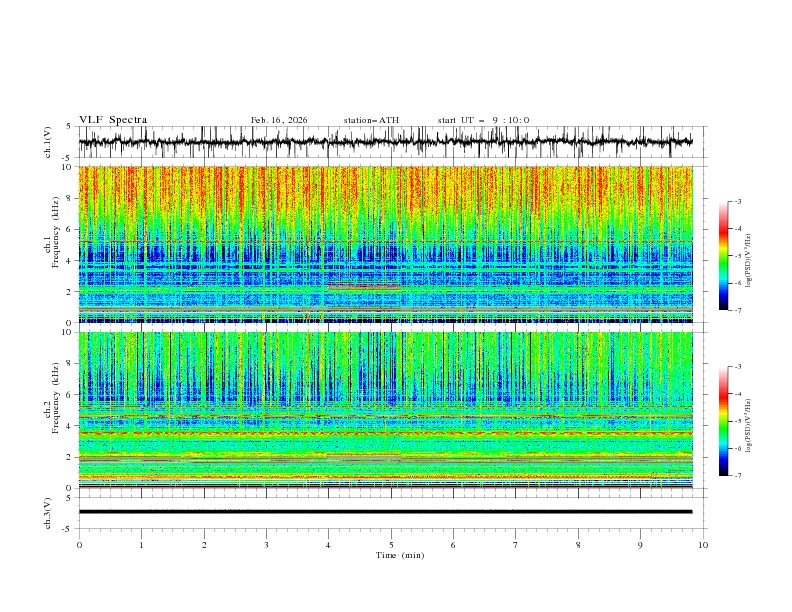Click time axis tick label "1"
792x612 pixels.
tap(141, 545)
